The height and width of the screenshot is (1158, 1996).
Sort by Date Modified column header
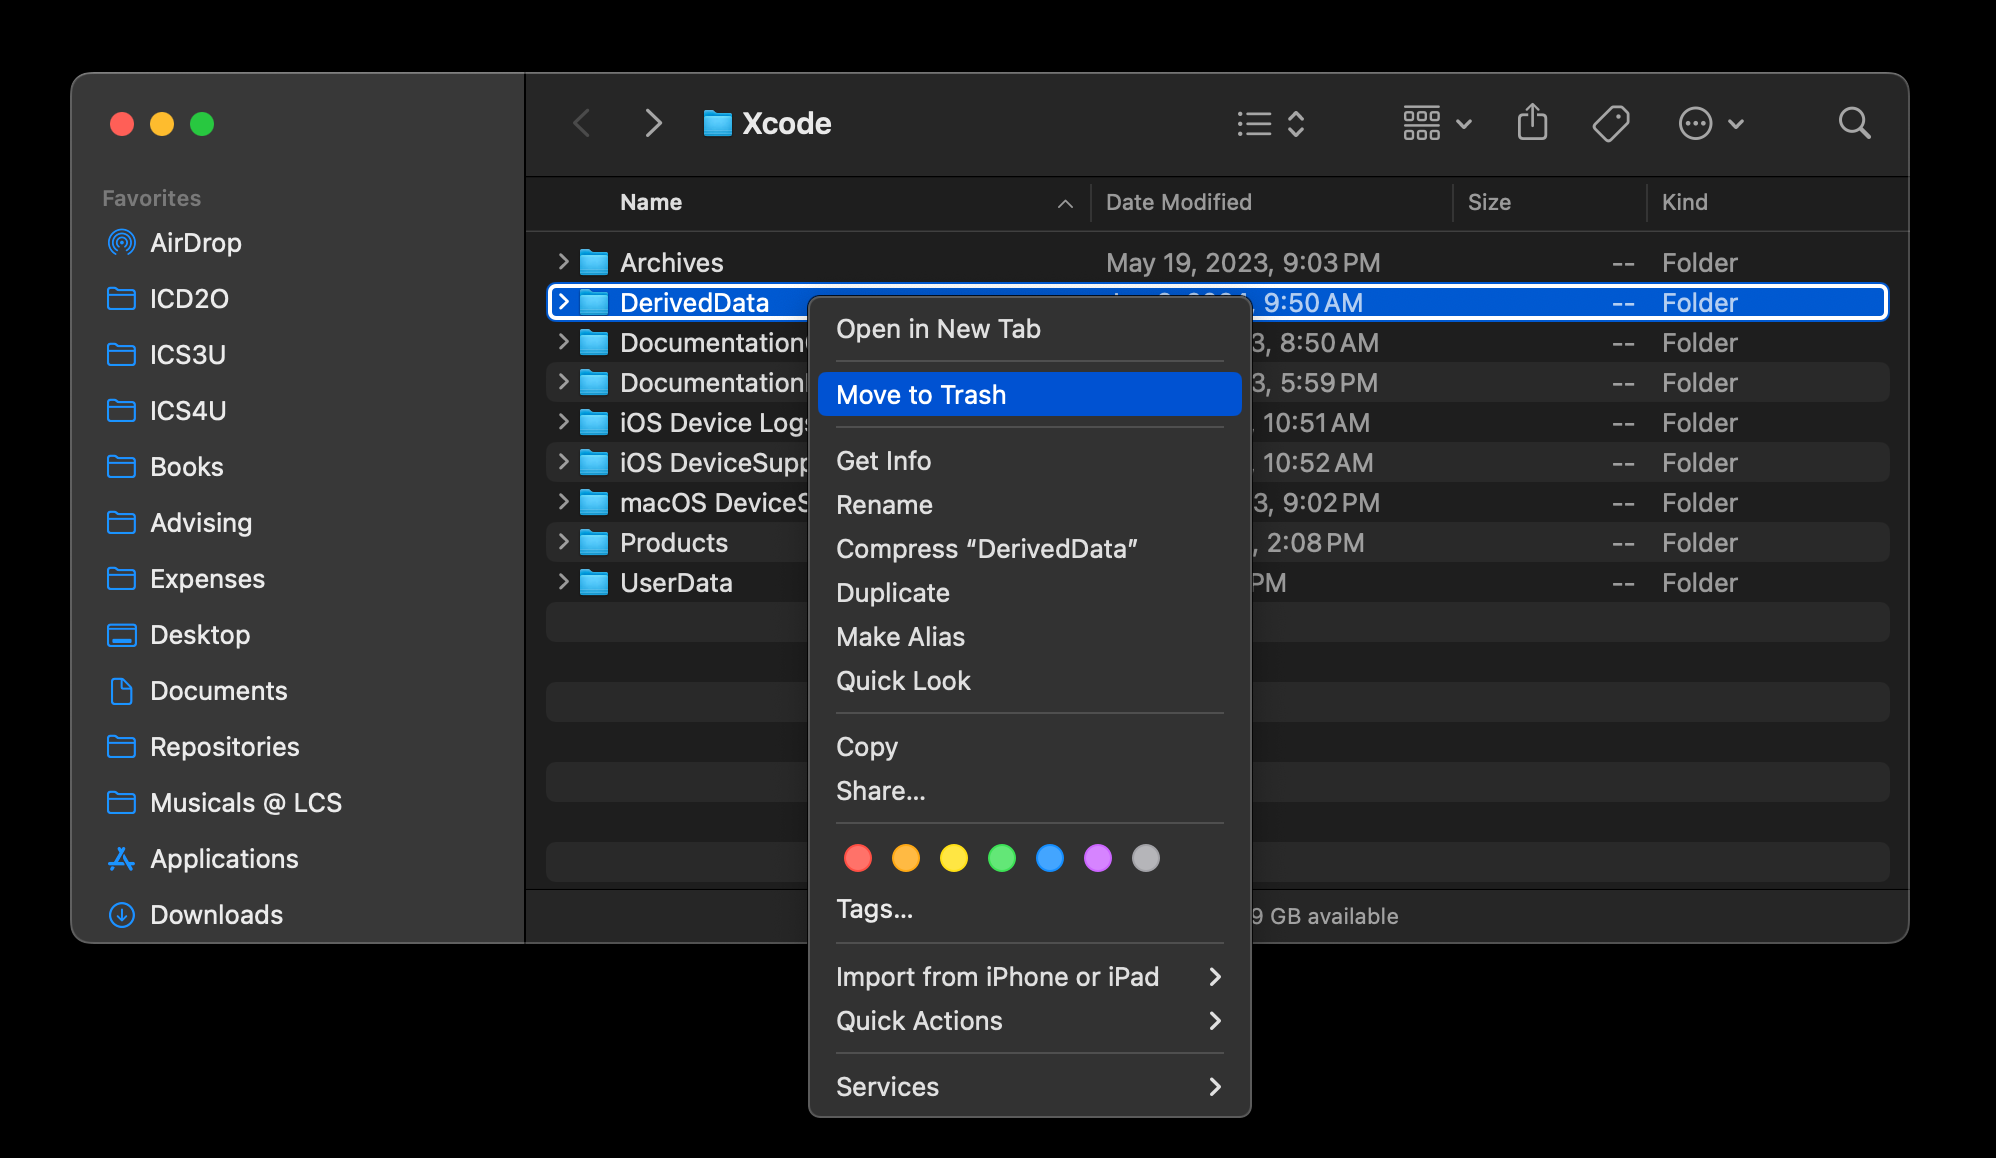coord(1178,202)
